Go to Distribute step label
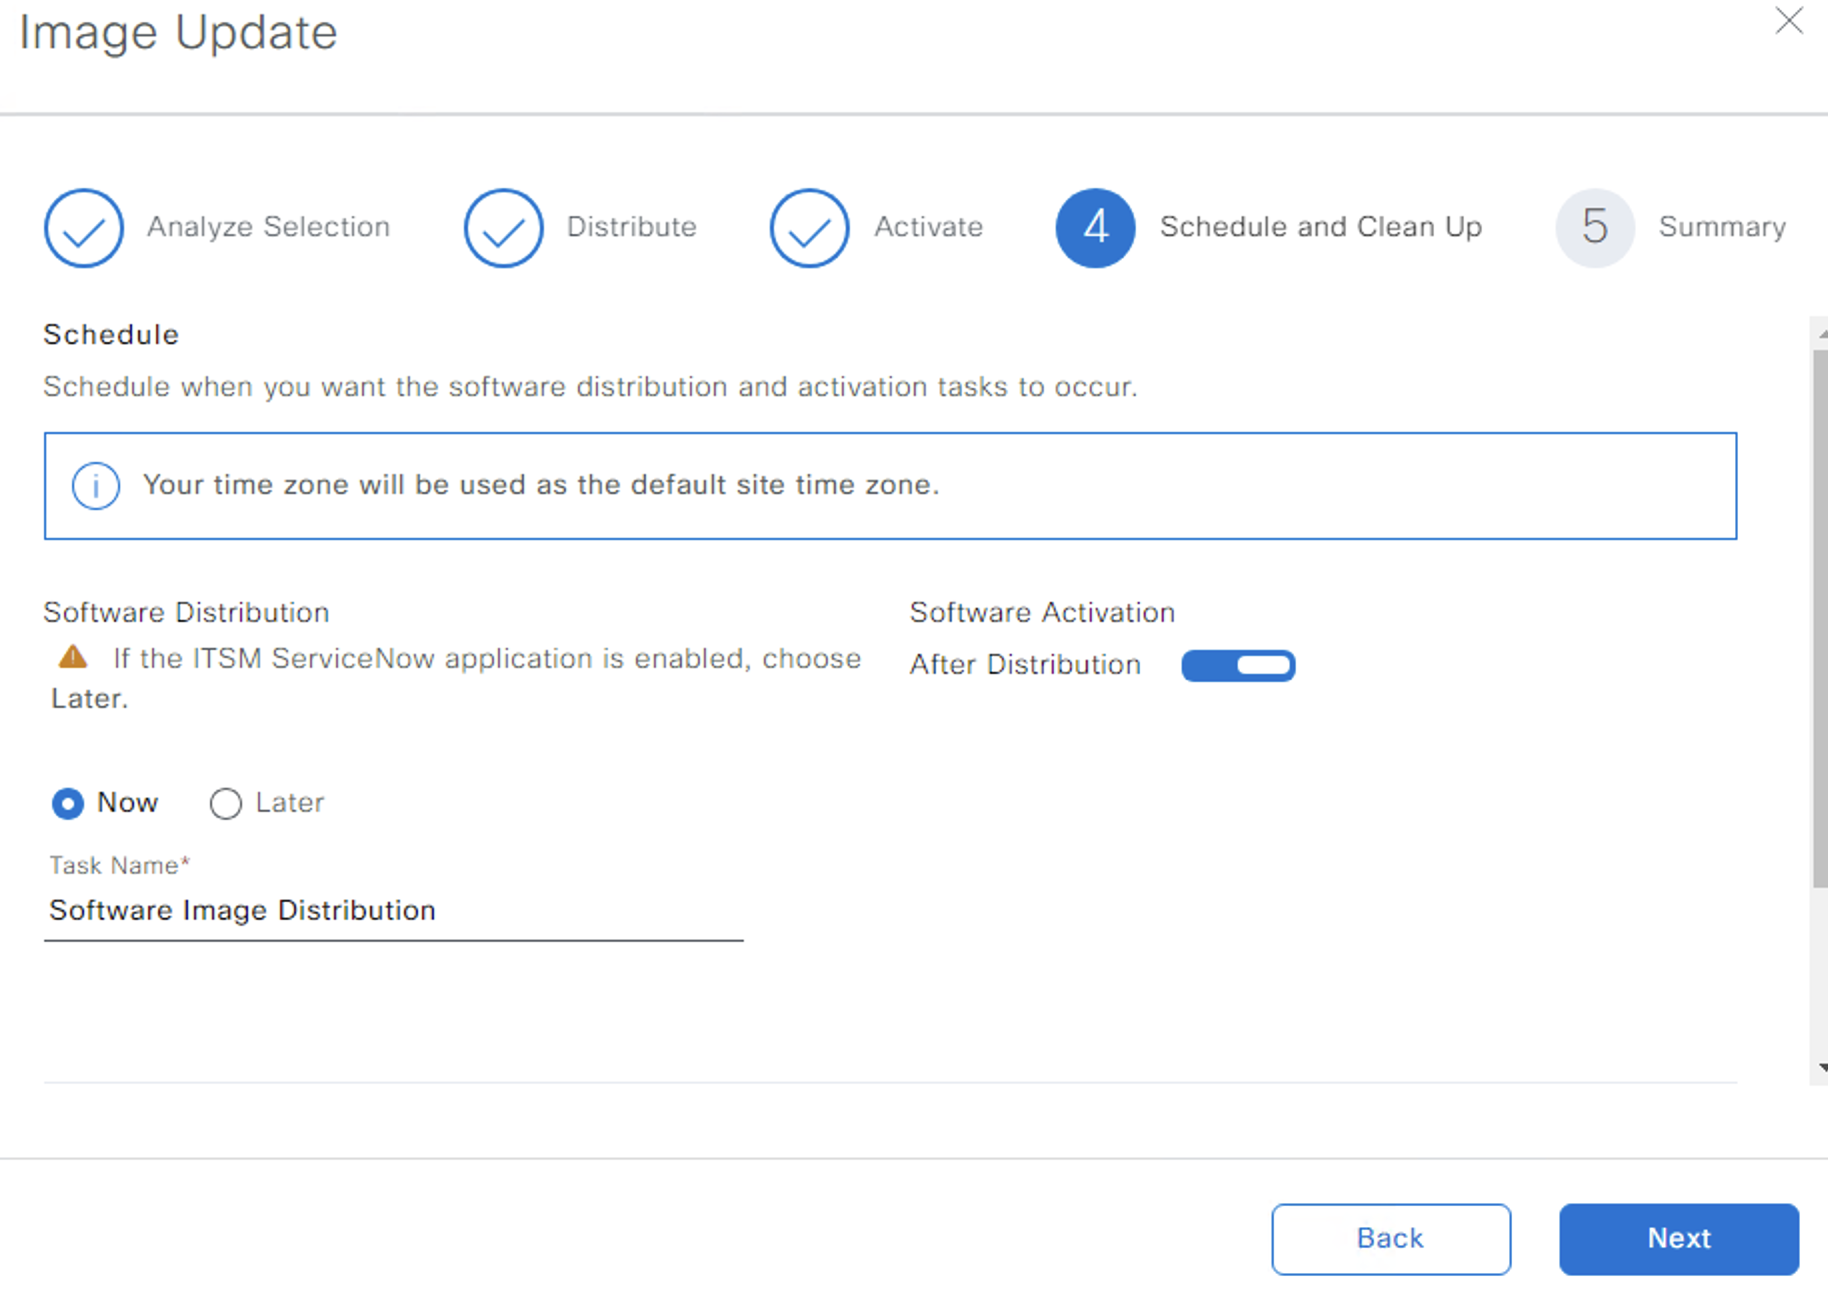This screenshot has width=1828, height=1306. (631, 227)
